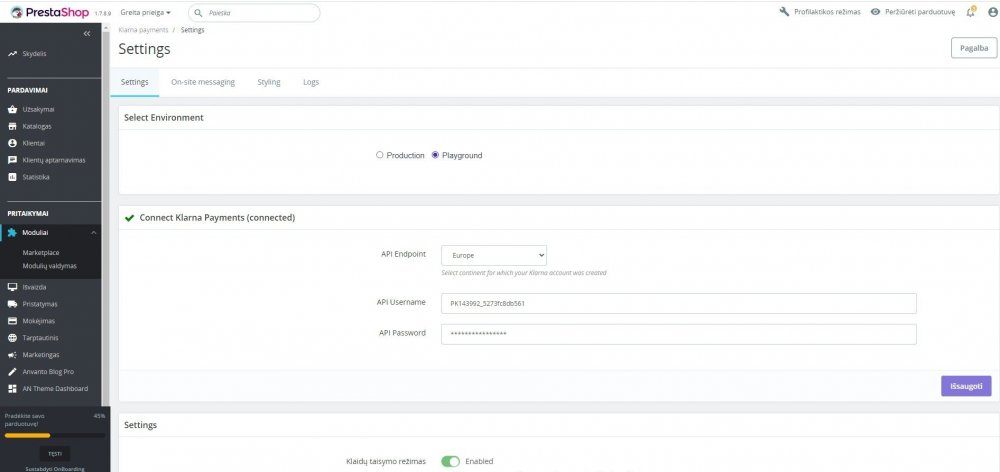Viewport: 1000px width, 472px height.
Task: Click the search magnifier icon
Action: pyautogui.click(x=199, y=13)
